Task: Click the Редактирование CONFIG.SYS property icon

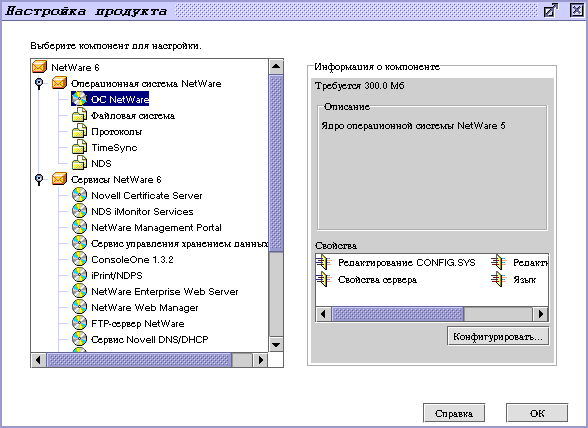Action: 323,262
